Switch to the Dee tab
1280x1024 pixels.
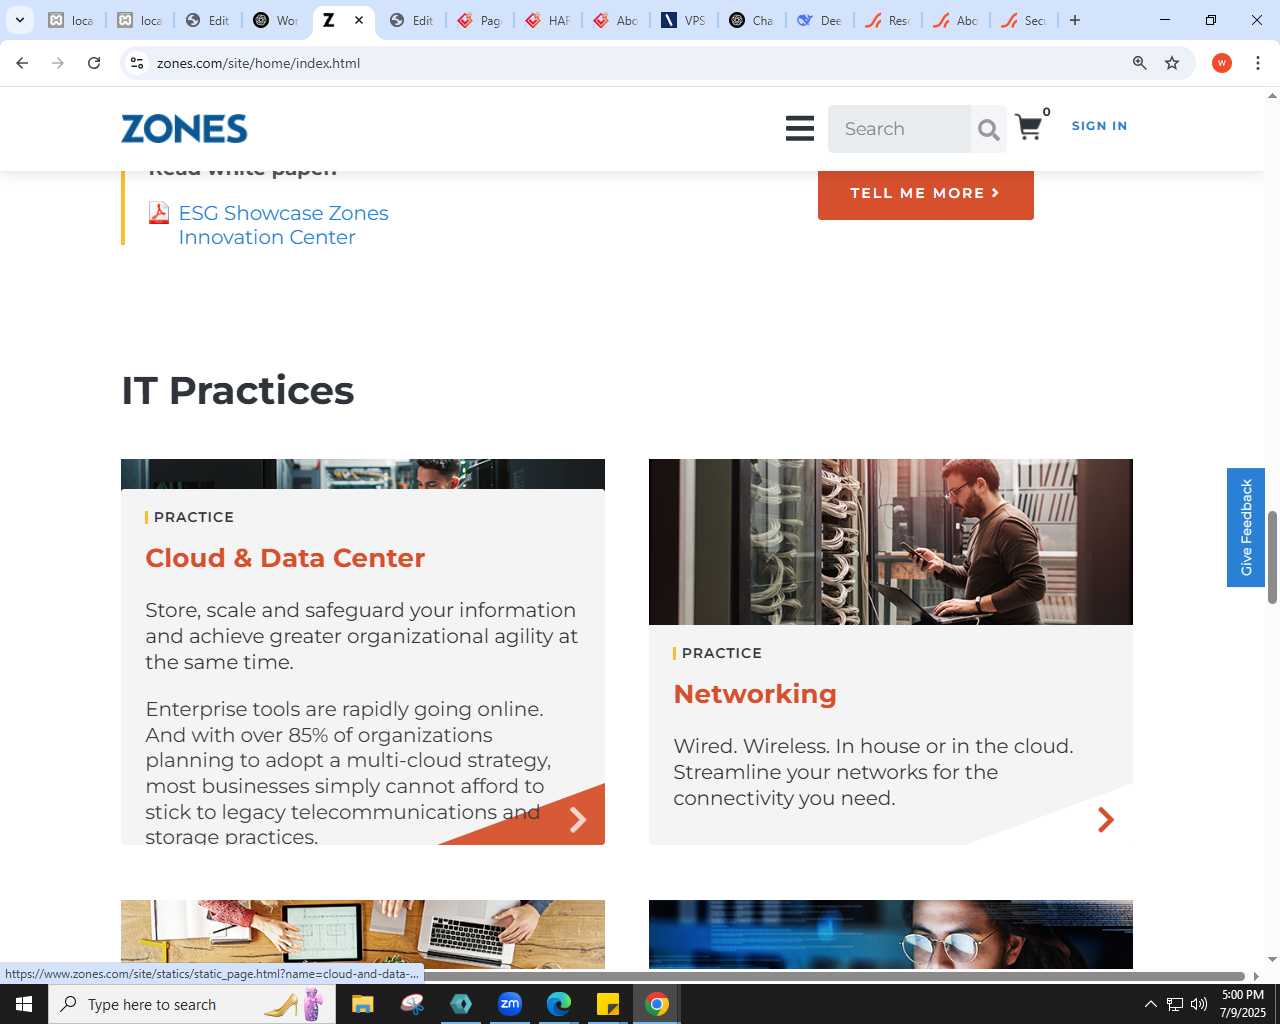tap(820, 20)
